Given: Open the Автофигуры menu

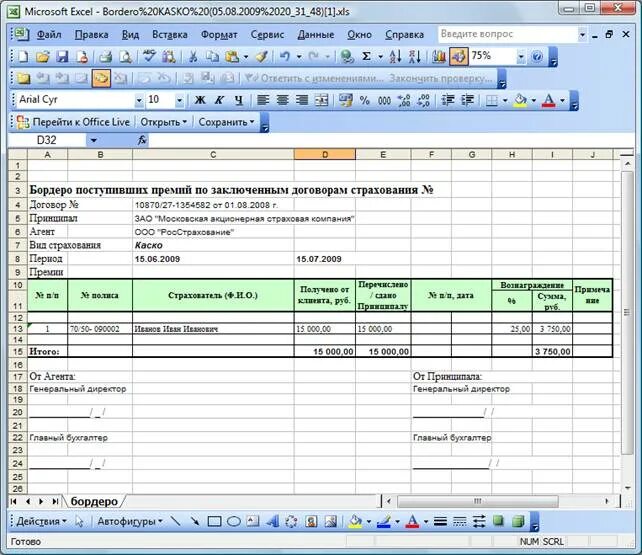Looking at the screenshot, I should [x=130, y=521].
